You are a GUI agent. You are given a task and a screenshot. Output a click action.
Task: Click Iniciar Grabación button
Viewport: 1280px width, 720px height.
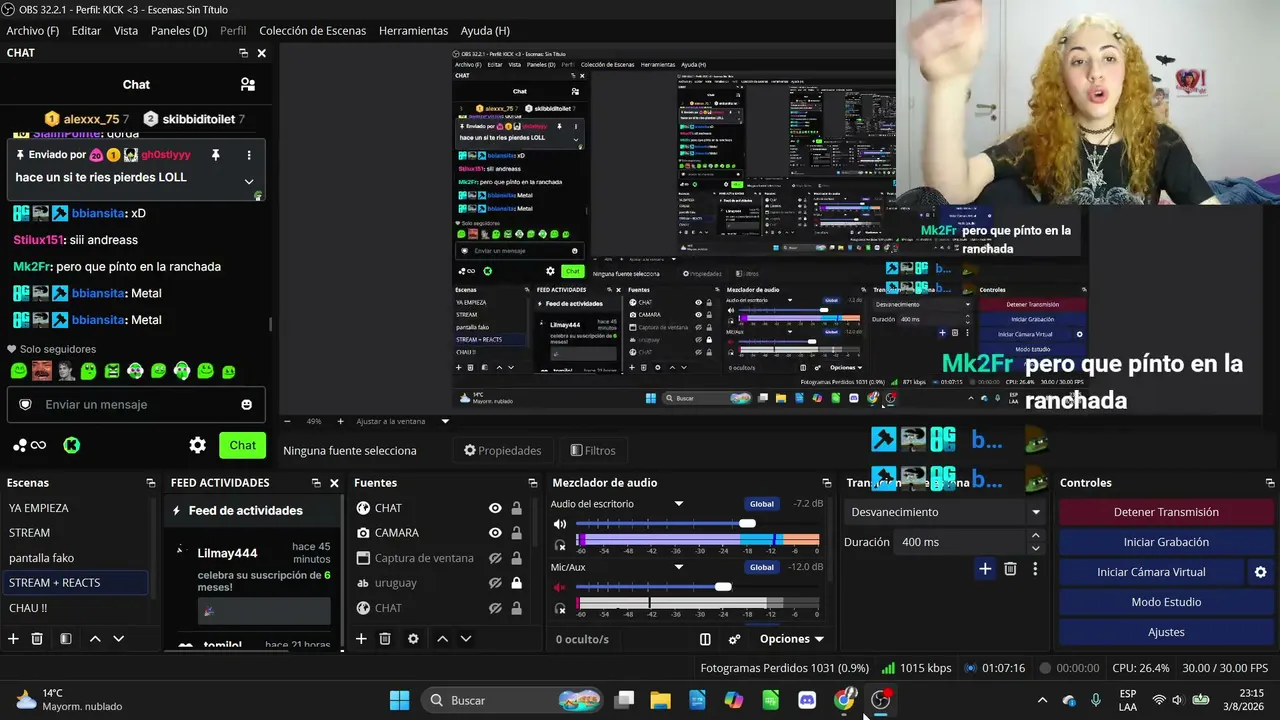point(1166,542)
